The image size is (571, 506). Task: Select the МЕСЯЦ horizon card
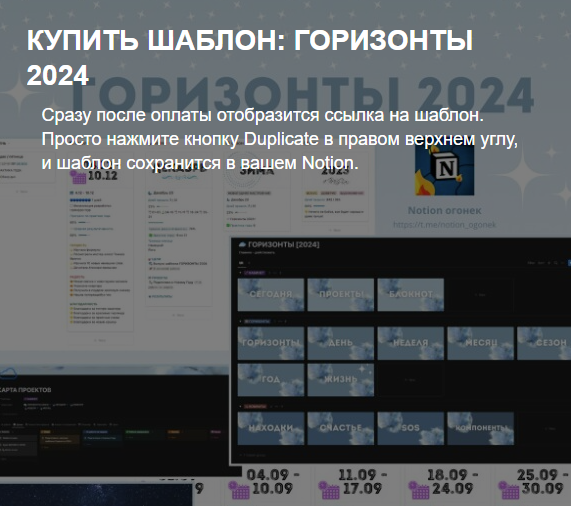(480, 343)
